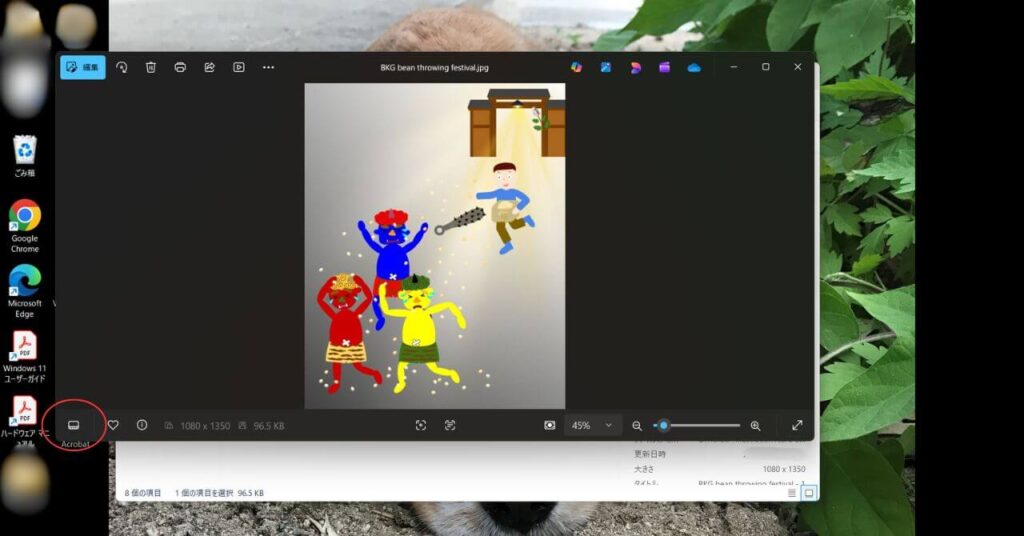This screenshot has width=1024, height=536.
Task: Open Clipchamp from the purple title bar icon
Action: click(x=664, y=67)
